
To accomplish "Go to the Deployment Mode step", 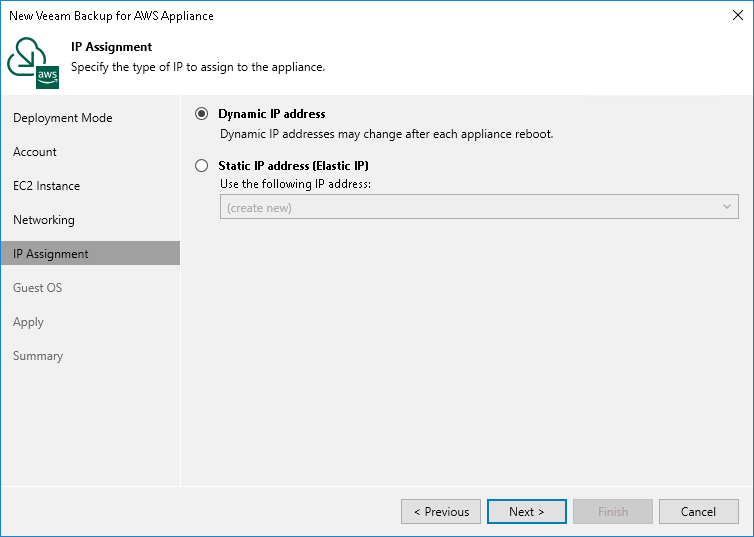I will (x=63, y=118).
